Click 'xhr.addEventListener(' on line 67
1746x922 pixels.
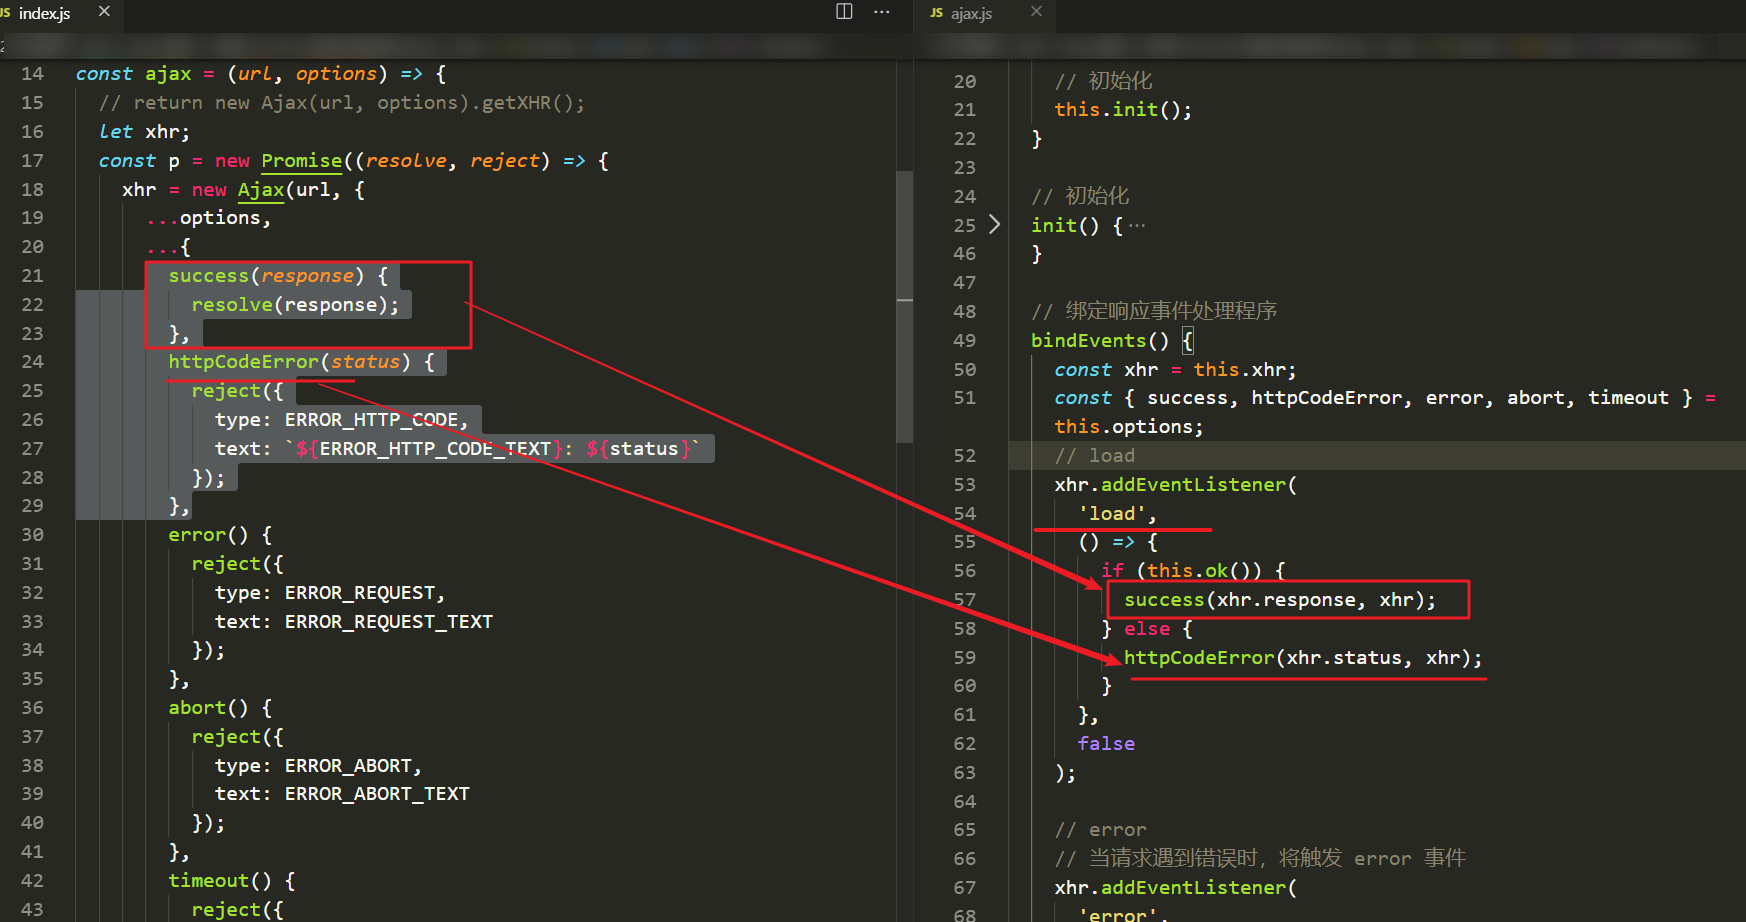point(1175,888)
